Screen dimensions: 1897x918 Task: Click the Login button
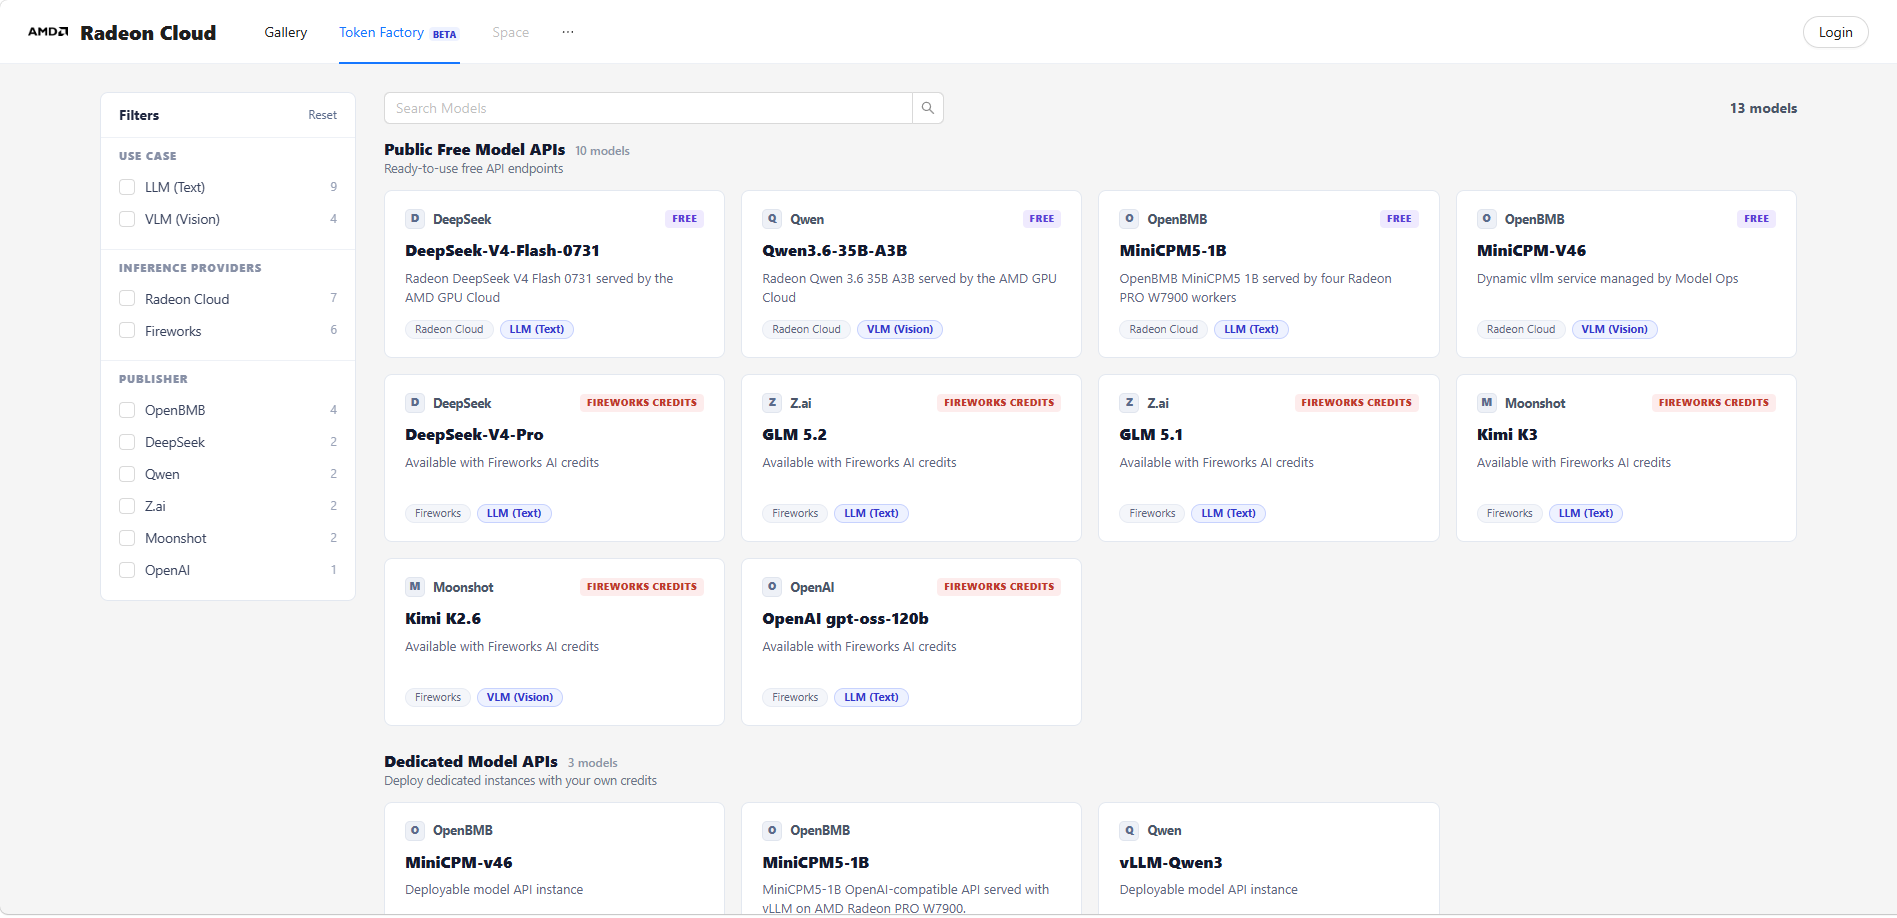[1835, 32]
